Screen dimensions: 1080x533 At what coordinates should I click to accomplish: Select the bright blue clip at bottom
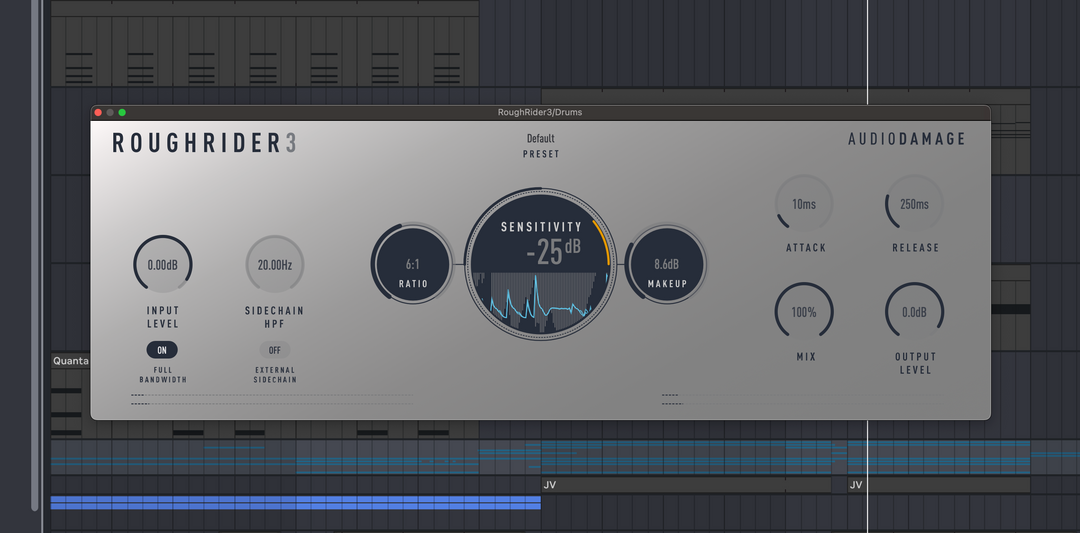tap(295, 502)
